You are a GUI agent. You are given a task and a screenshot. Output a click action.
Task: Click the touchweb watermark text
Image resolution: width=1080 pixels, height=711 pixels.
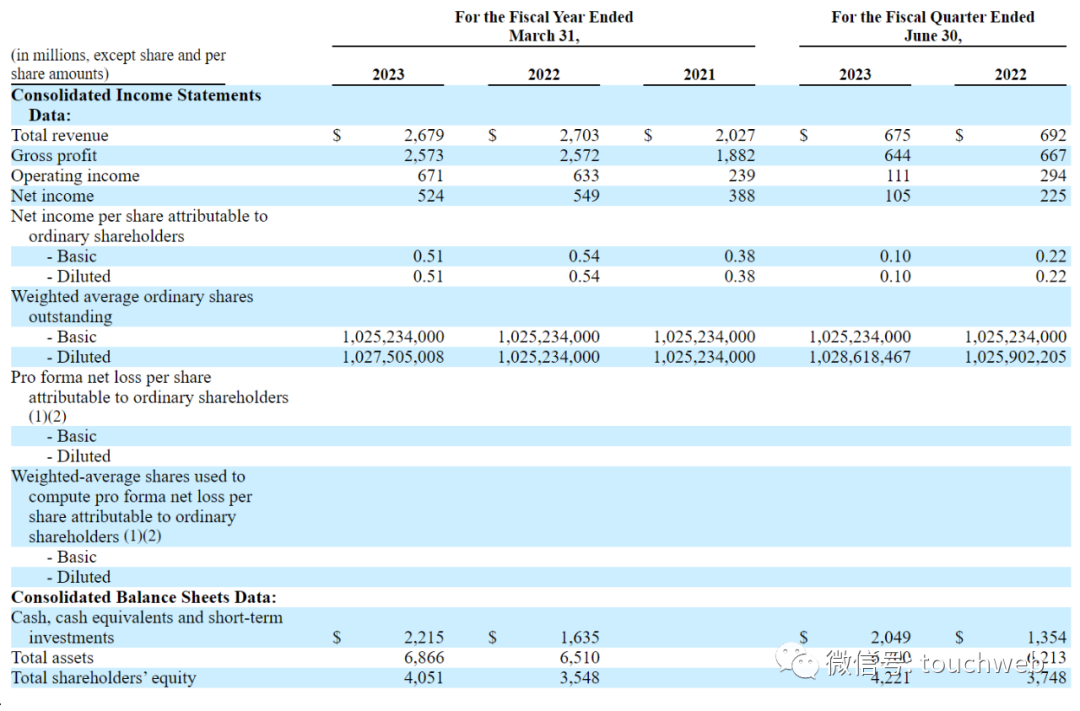click(x=985, y=663)
